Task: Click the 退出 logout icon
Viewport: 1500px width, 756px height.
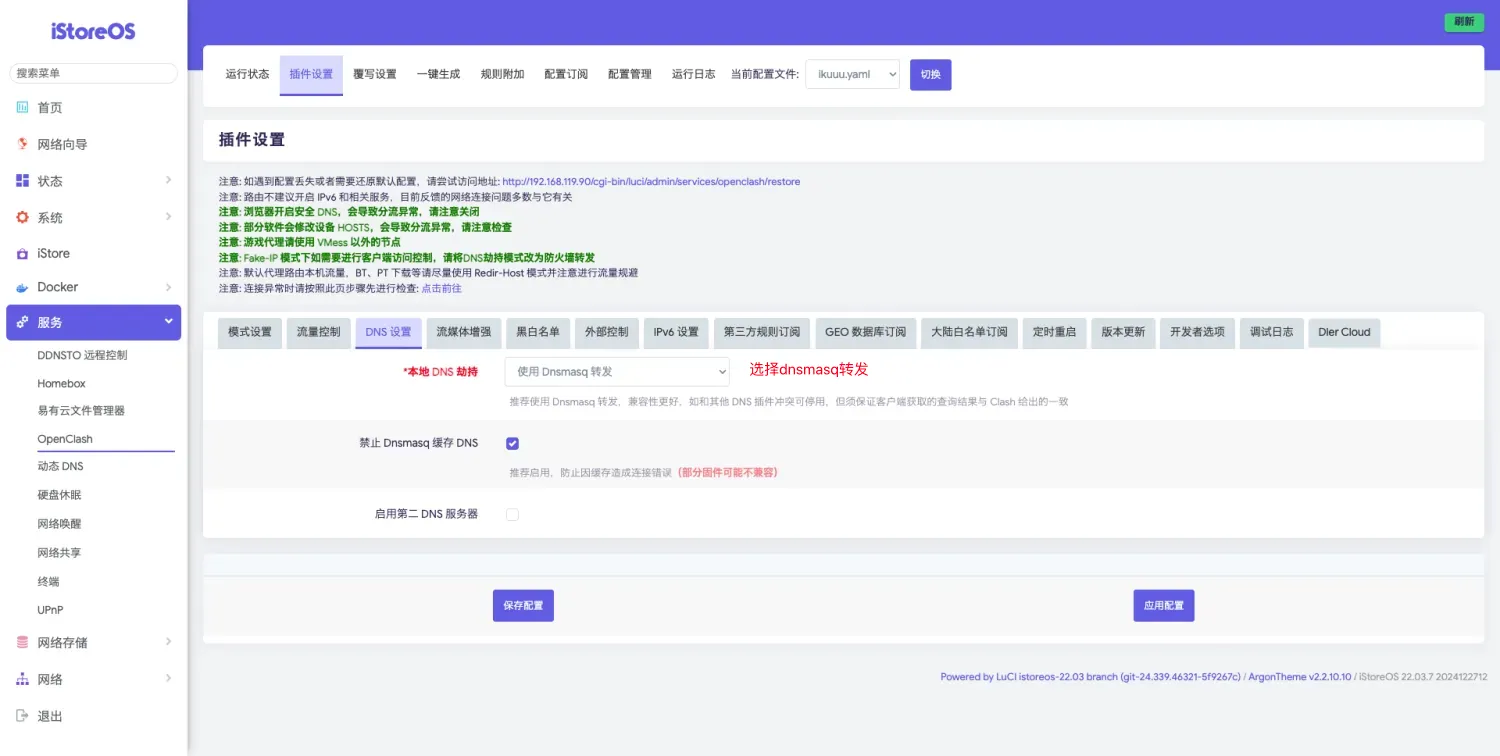Action: click(22, 716)
